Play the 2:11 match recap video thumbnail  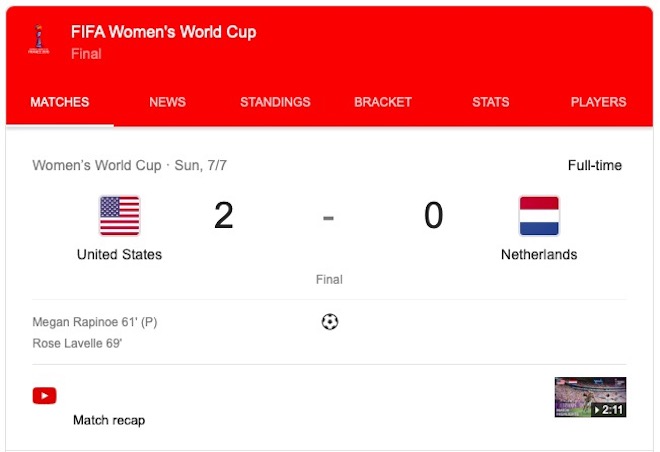click(590, 397)
